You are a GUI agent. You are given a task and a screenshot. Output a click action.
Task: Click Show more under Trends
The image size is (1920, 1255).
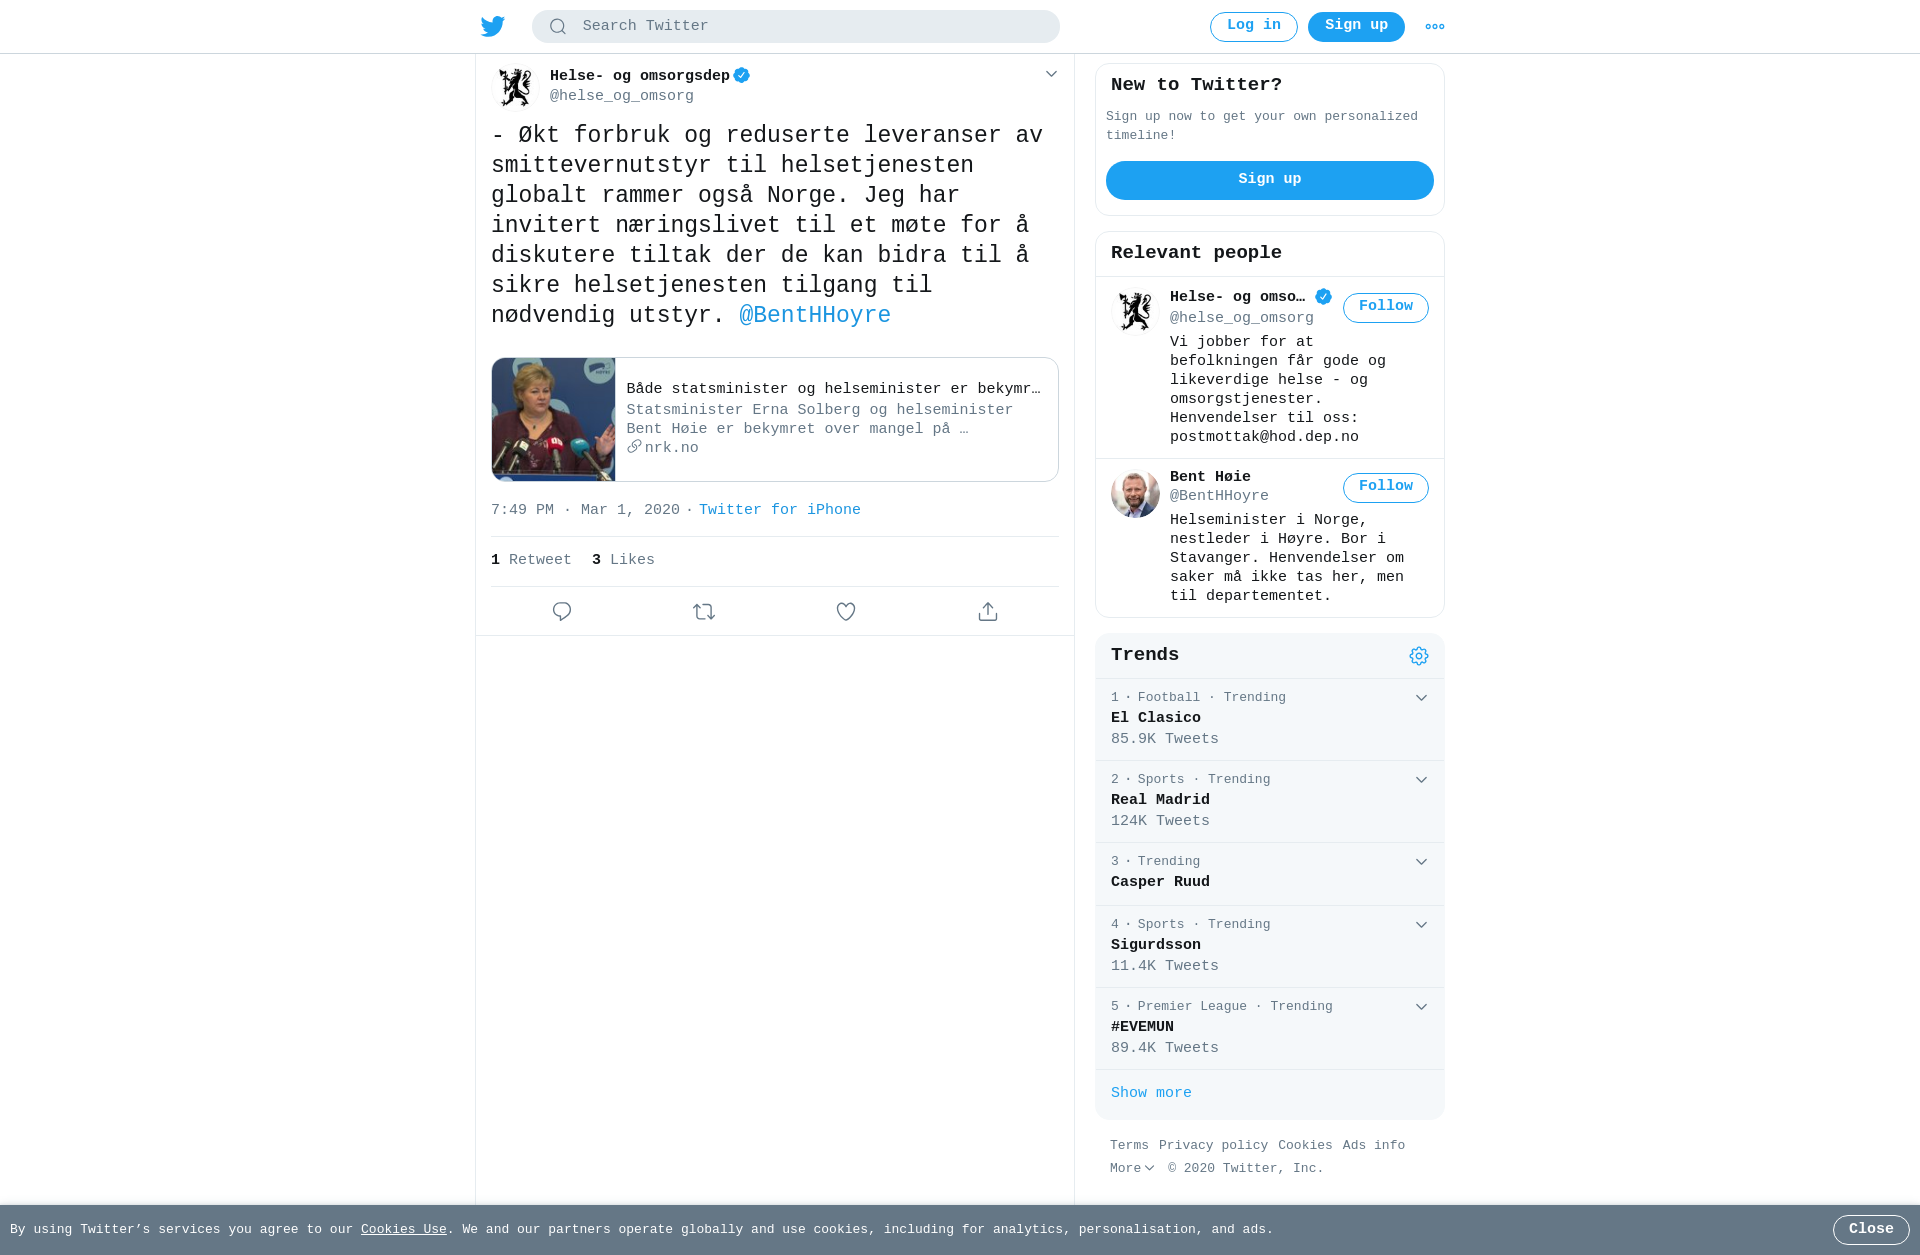1151,1093
